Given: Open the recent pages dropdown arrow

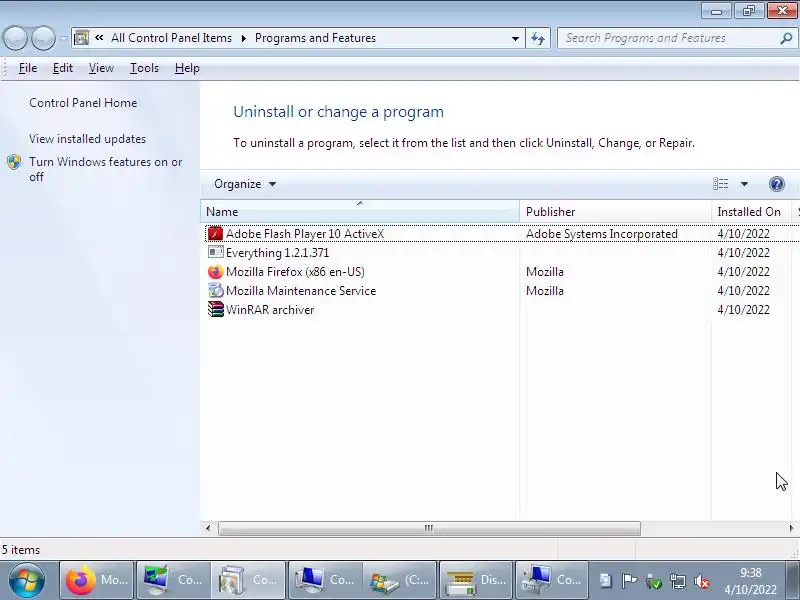Looking at the screenshot, I should point(63,38).
